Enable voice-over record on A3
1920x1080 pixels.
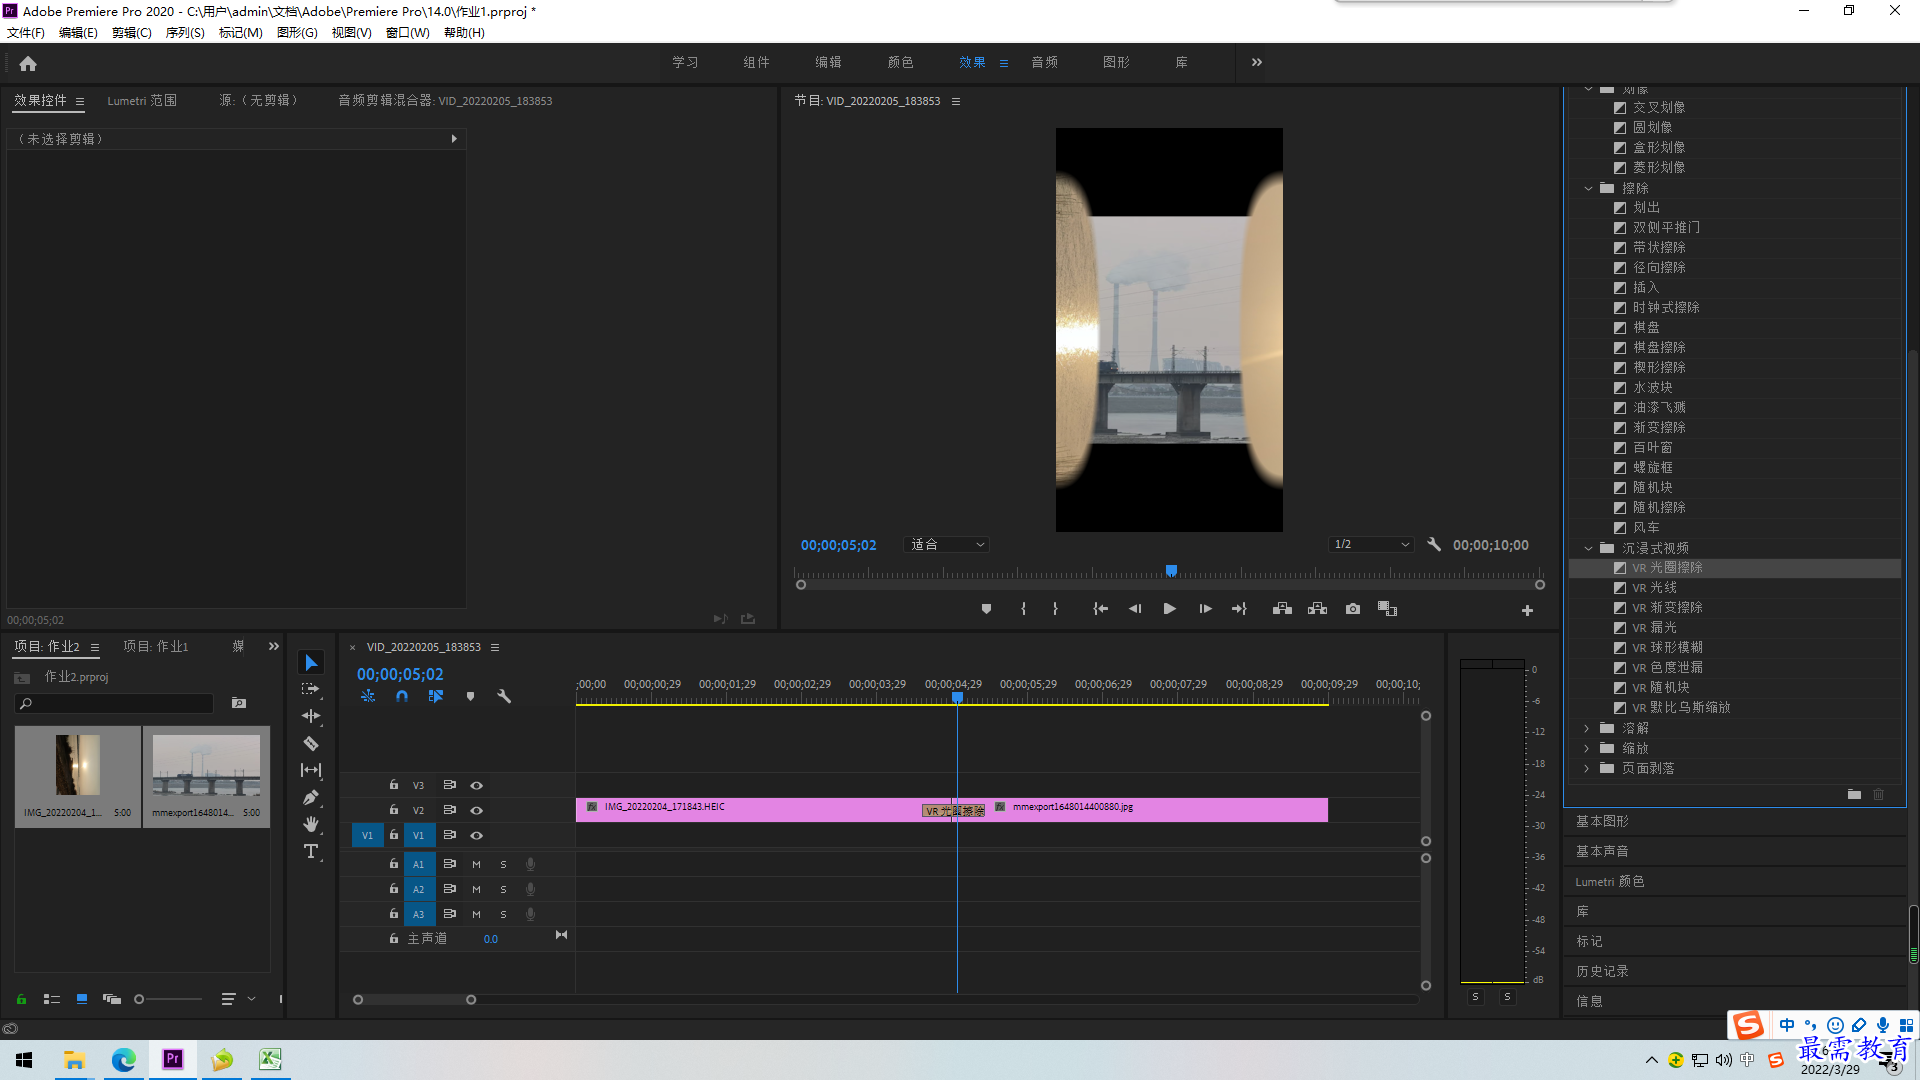point(531,914)
